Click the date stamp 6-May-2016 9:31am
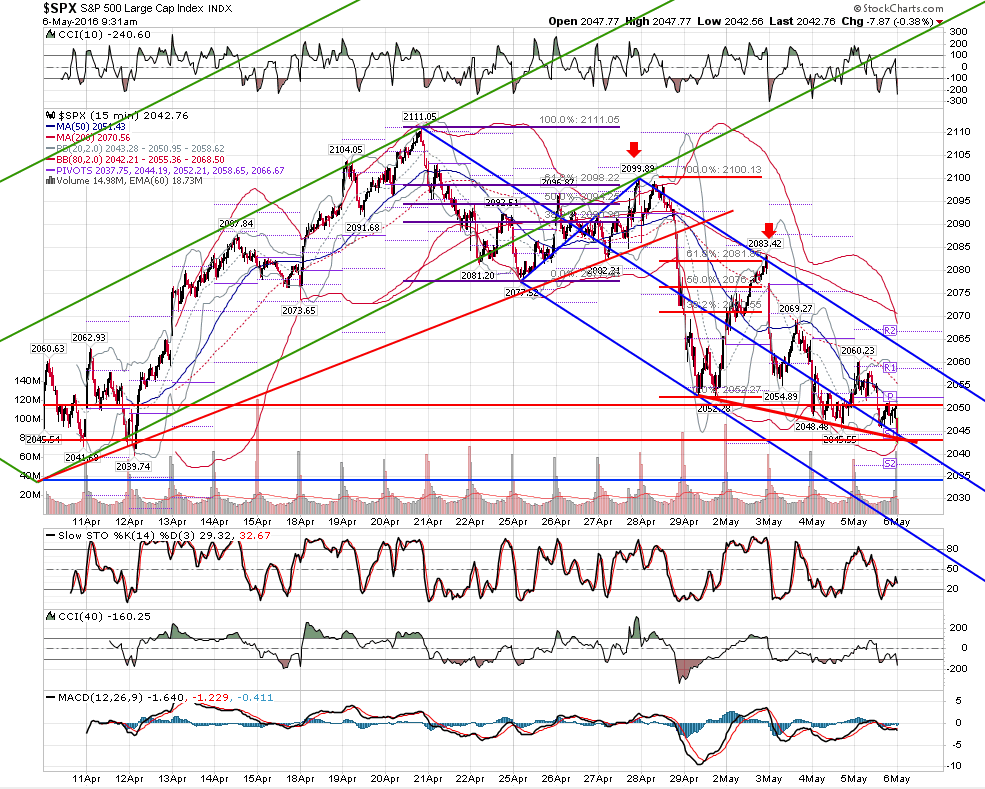 tap(90, 21)
